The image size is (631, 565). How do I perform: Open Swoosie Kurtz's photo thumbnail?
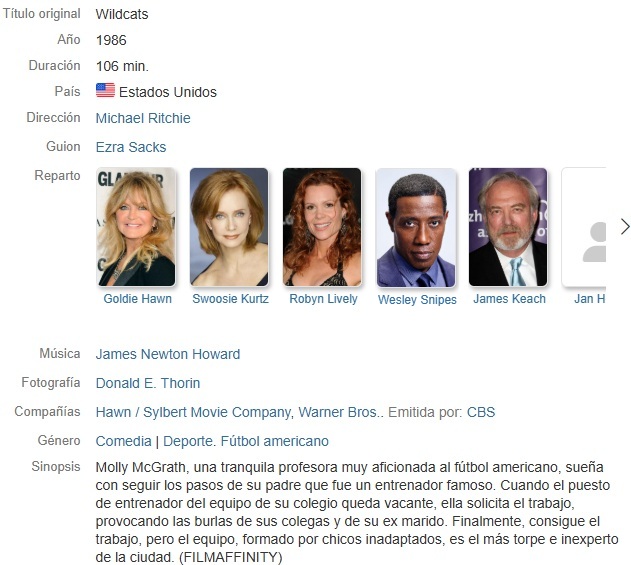pyautogui.click(x=229, y=227)
